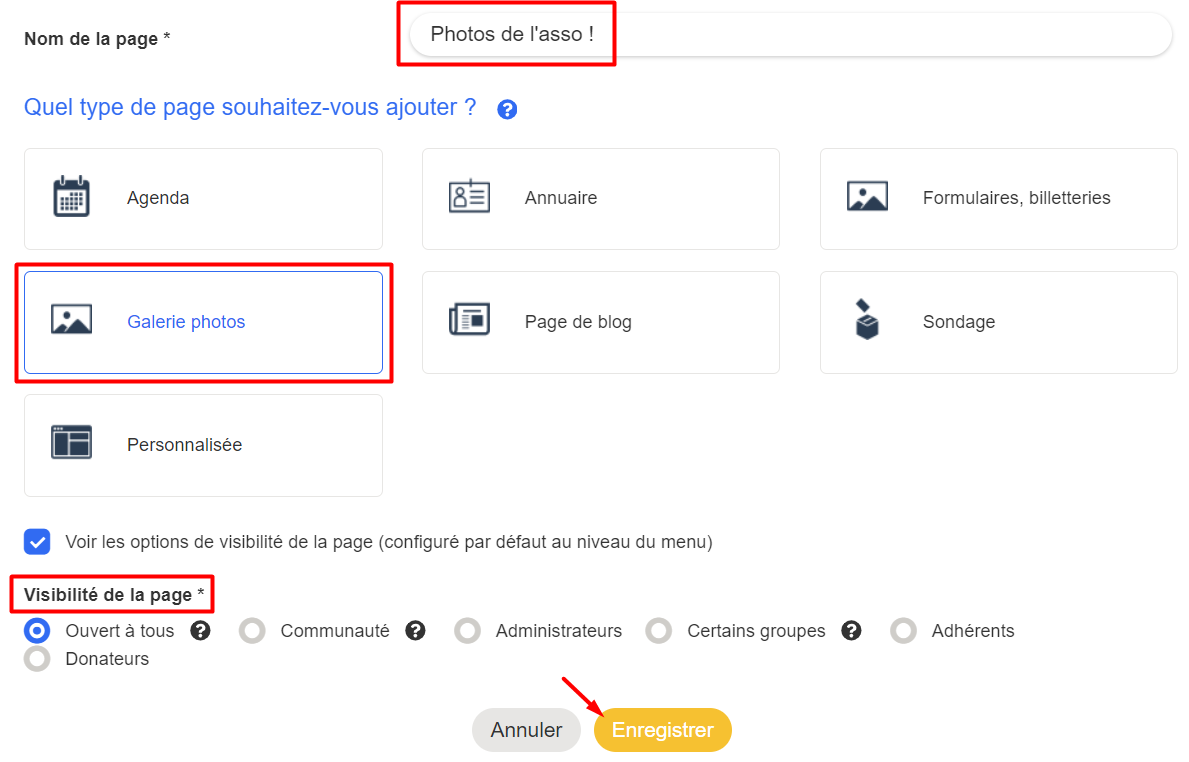Viewport: 1189px width, 762px height.
Task: Click the Personnalisée layout icon
Action: coord(71,442)
